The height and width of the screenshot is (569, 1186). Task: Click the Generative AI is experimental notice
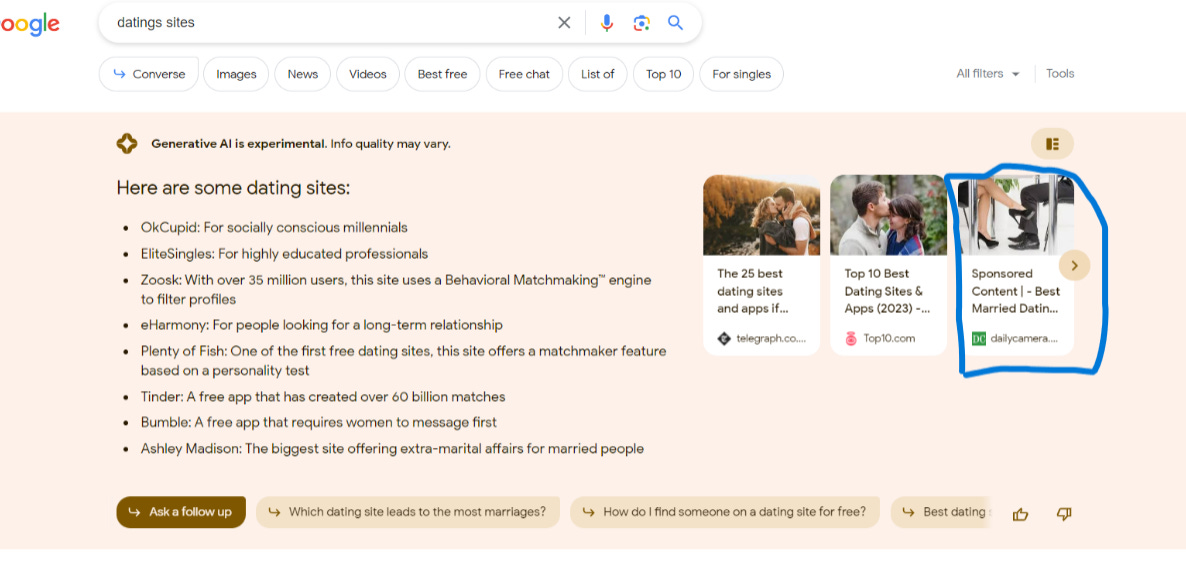point(301,144)
